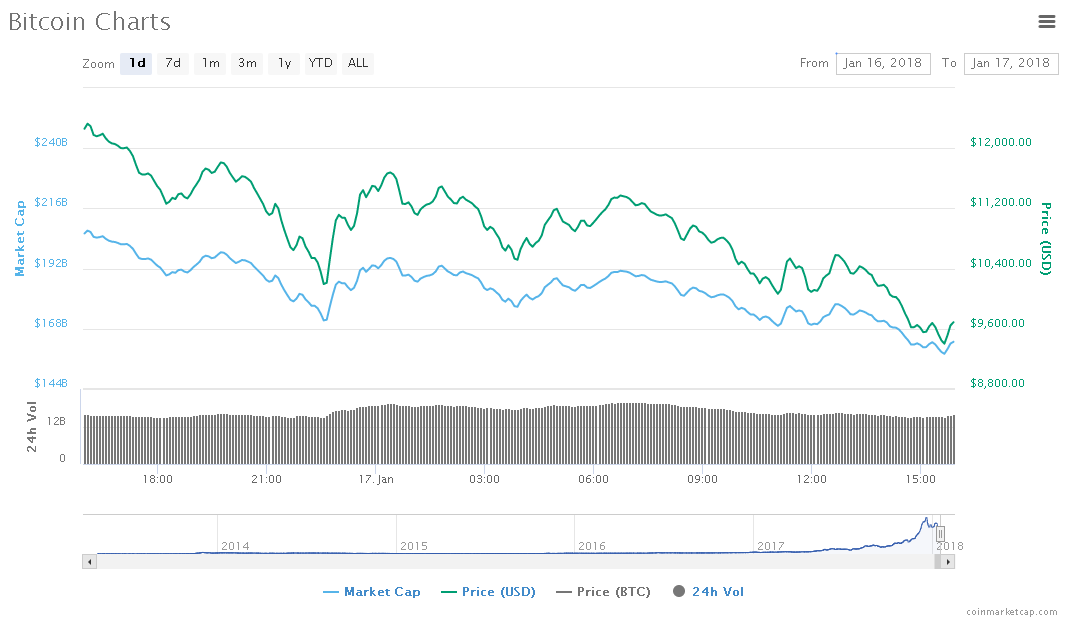Select the 3m zoom range

(x=247, y=63)
